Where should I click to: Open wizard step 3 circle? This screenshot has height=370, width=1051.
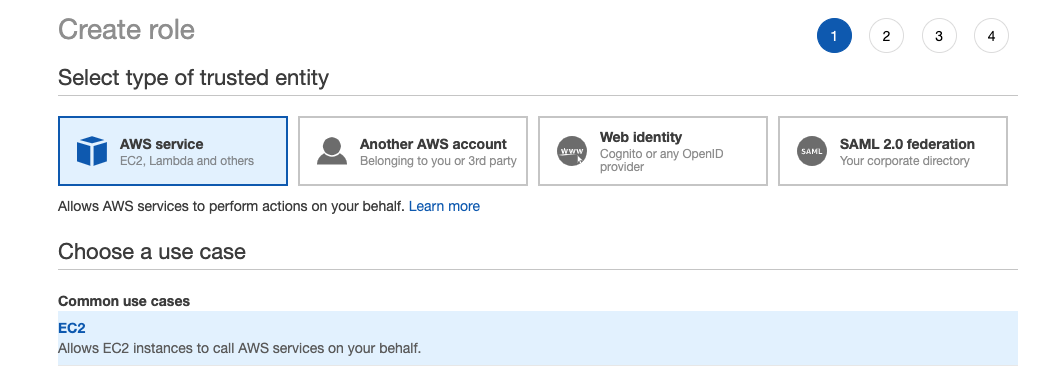tap(938, 36)
